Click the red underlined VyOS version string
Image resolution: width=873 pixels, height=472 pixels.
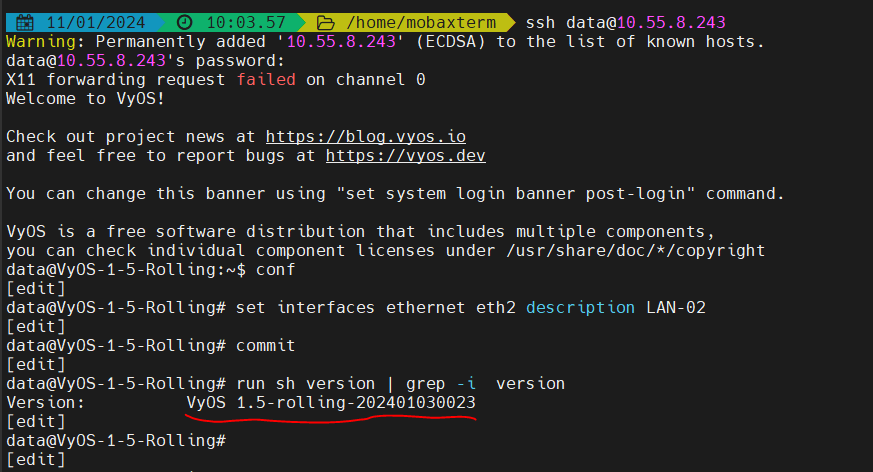pyautogui.click(x=331, y=402)
